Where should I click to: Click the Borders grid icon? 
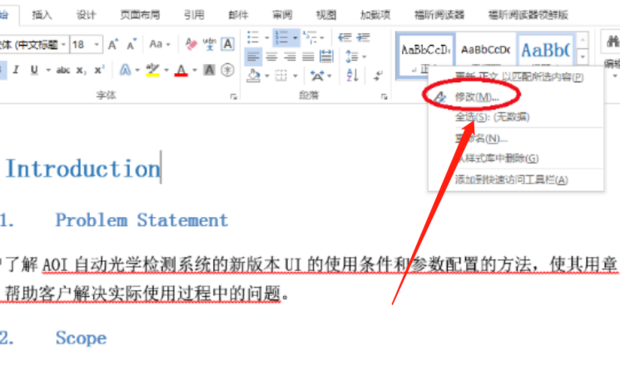281,75
